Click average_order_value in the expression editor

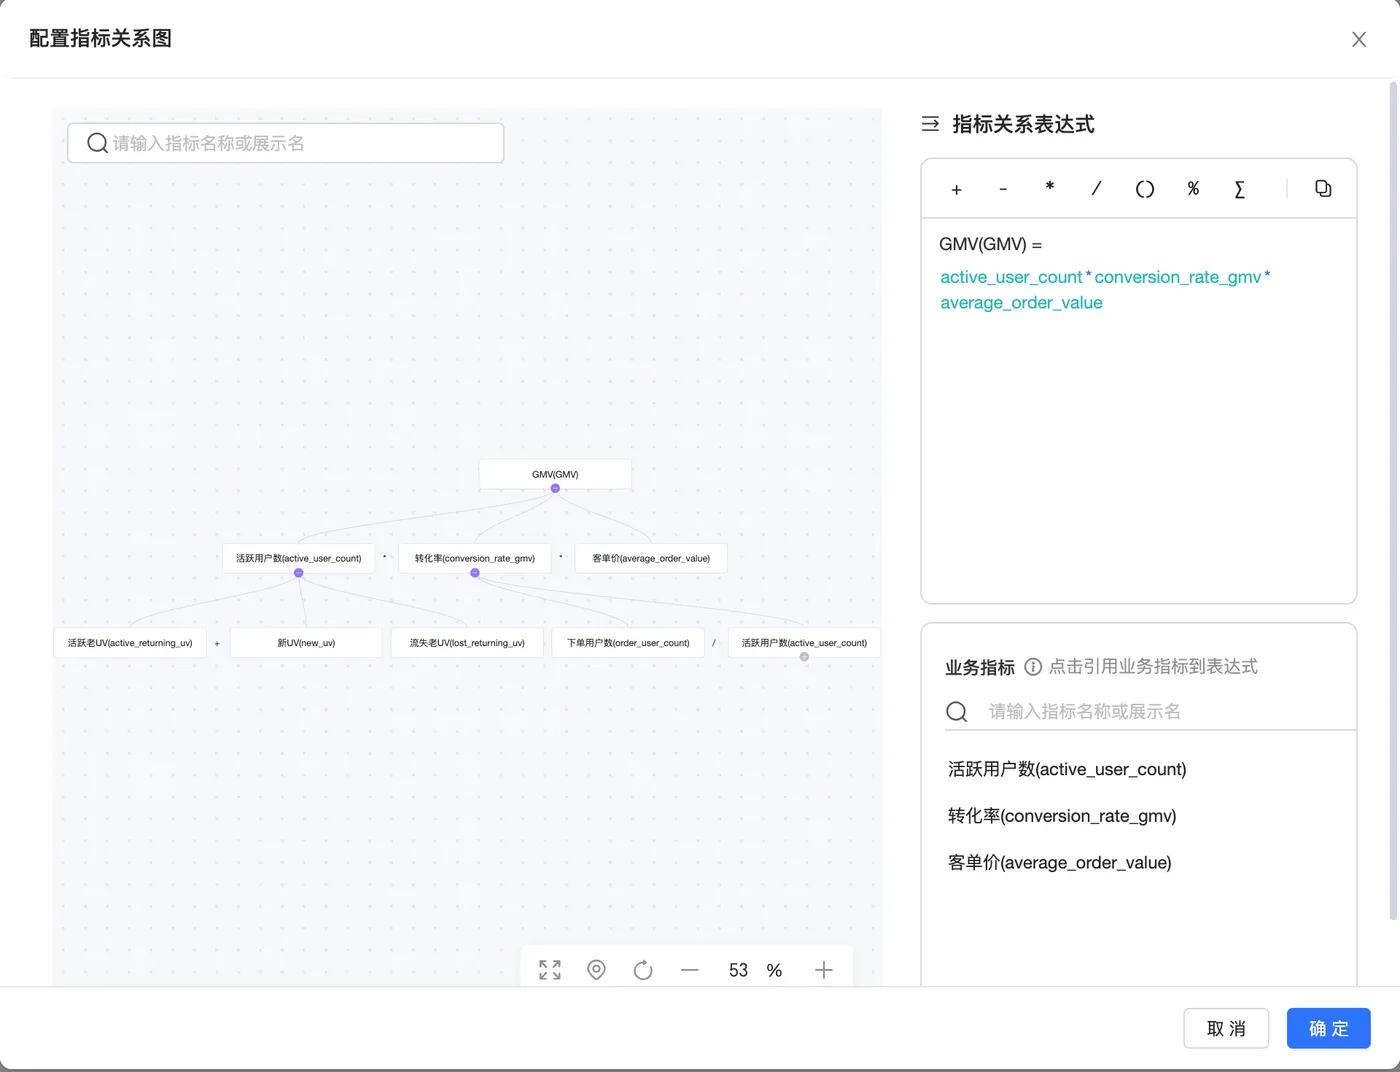1021,303
